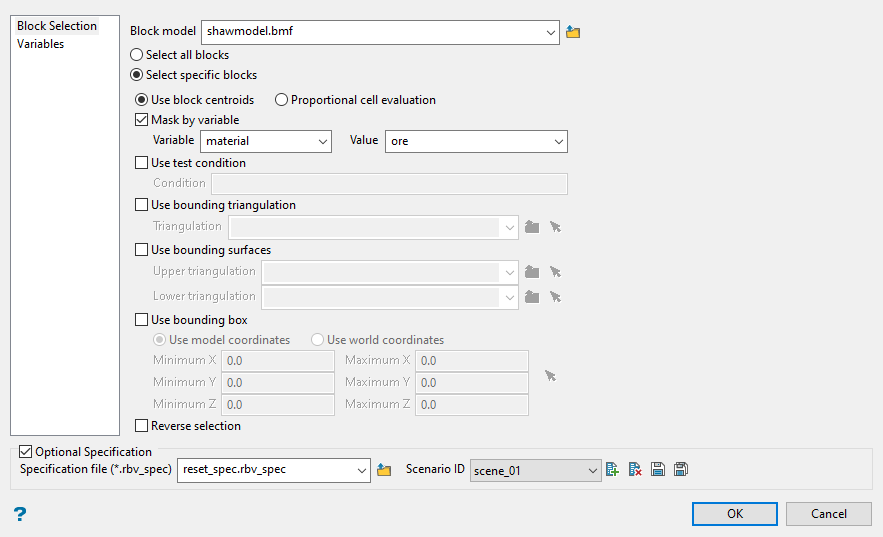Screen dimensions: 883x537
Task: Enable Use test condition checkbox
Action: click(141, 163)
